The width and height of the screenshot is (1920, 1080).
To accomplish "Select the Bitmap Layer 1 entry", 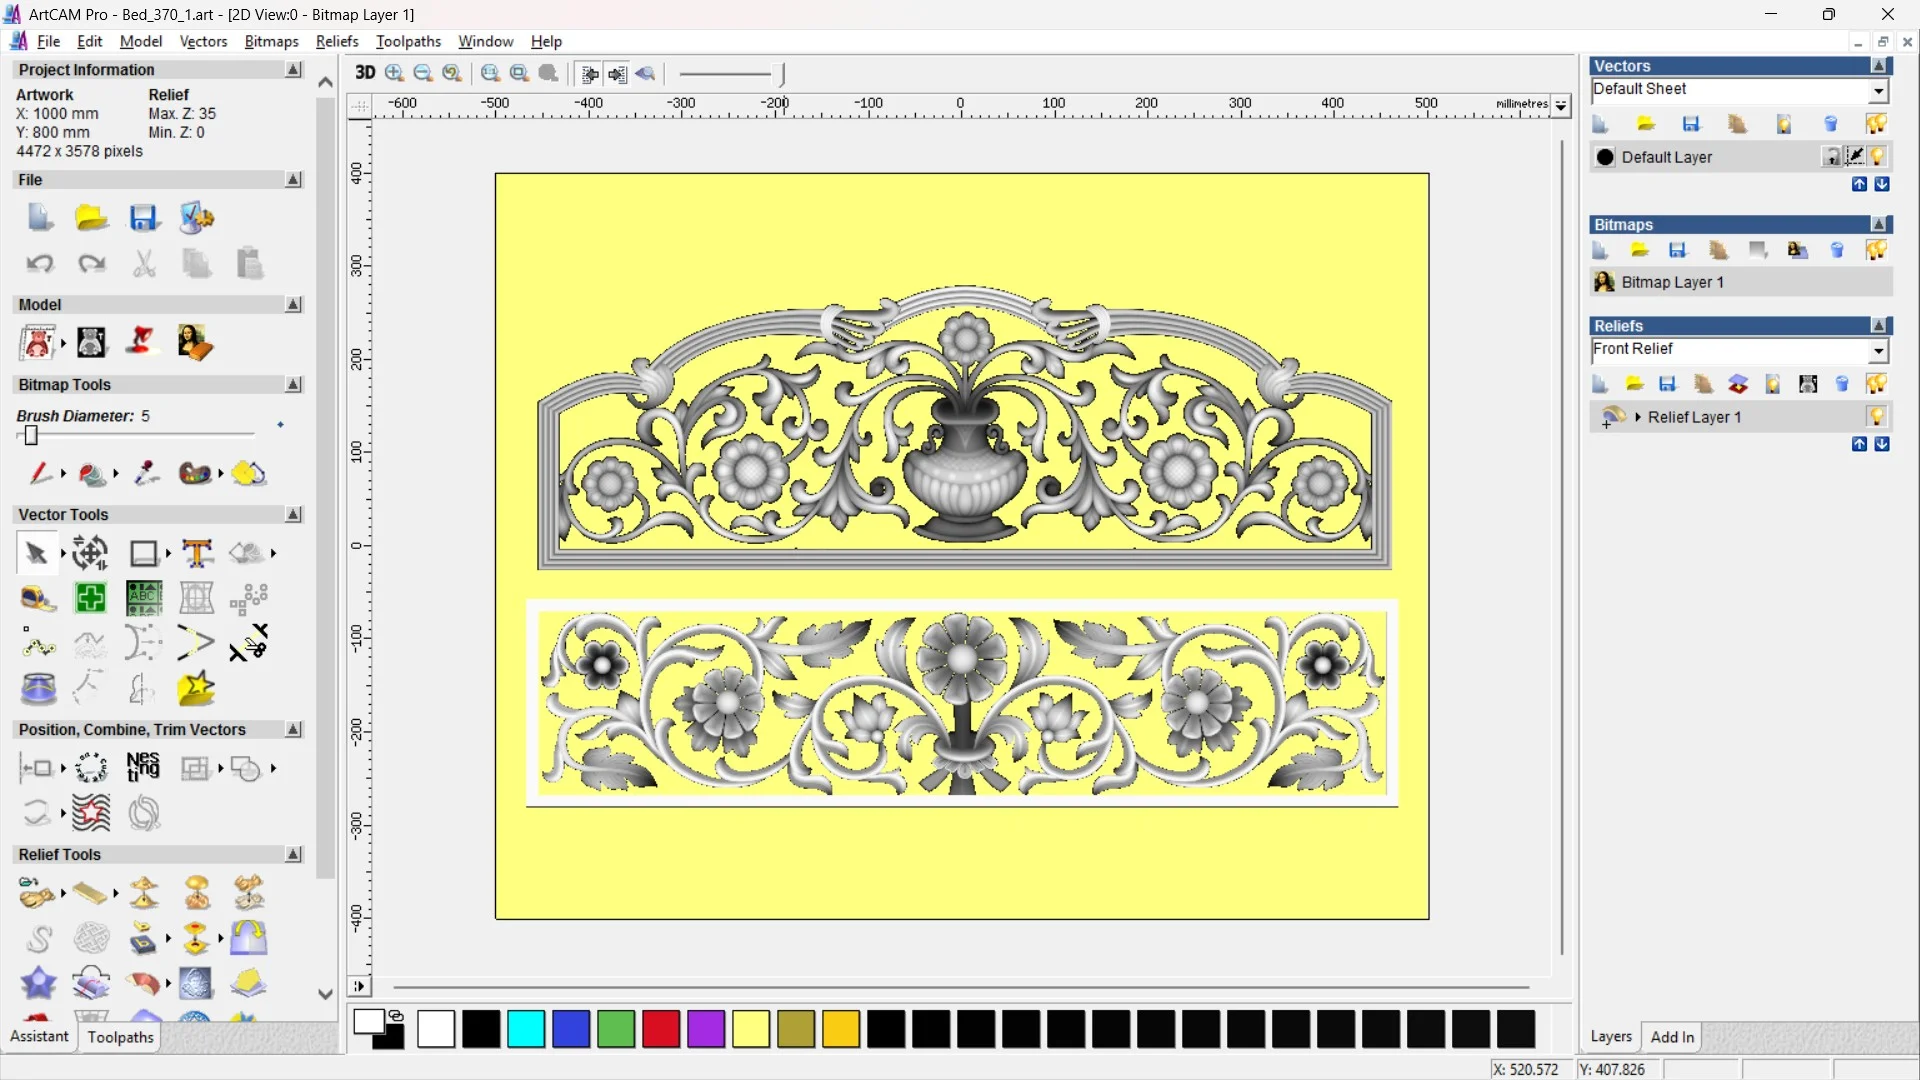I will tap(1672, 282).
